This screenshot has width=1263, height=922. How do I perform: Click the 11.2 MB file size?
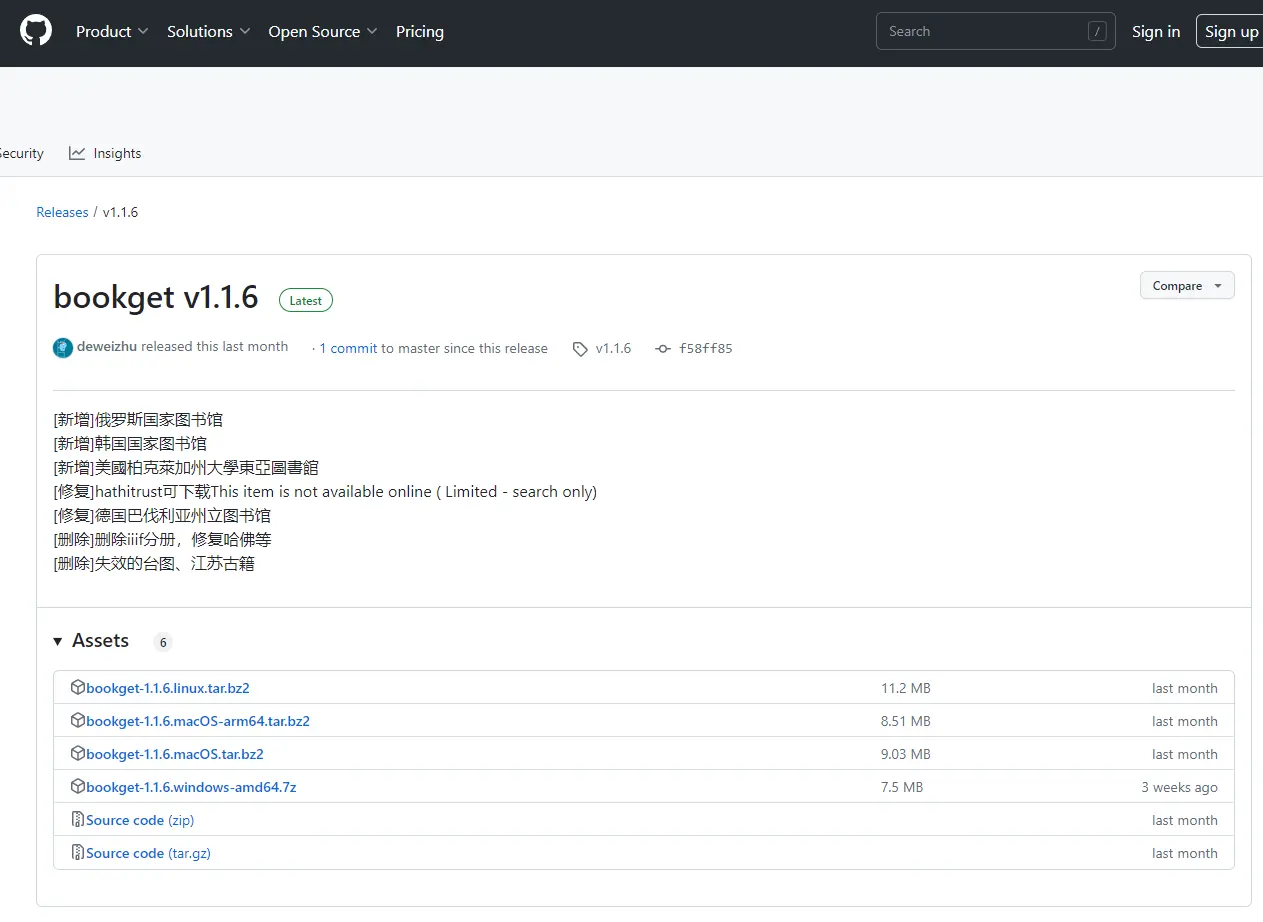click(x=906, y=688)
